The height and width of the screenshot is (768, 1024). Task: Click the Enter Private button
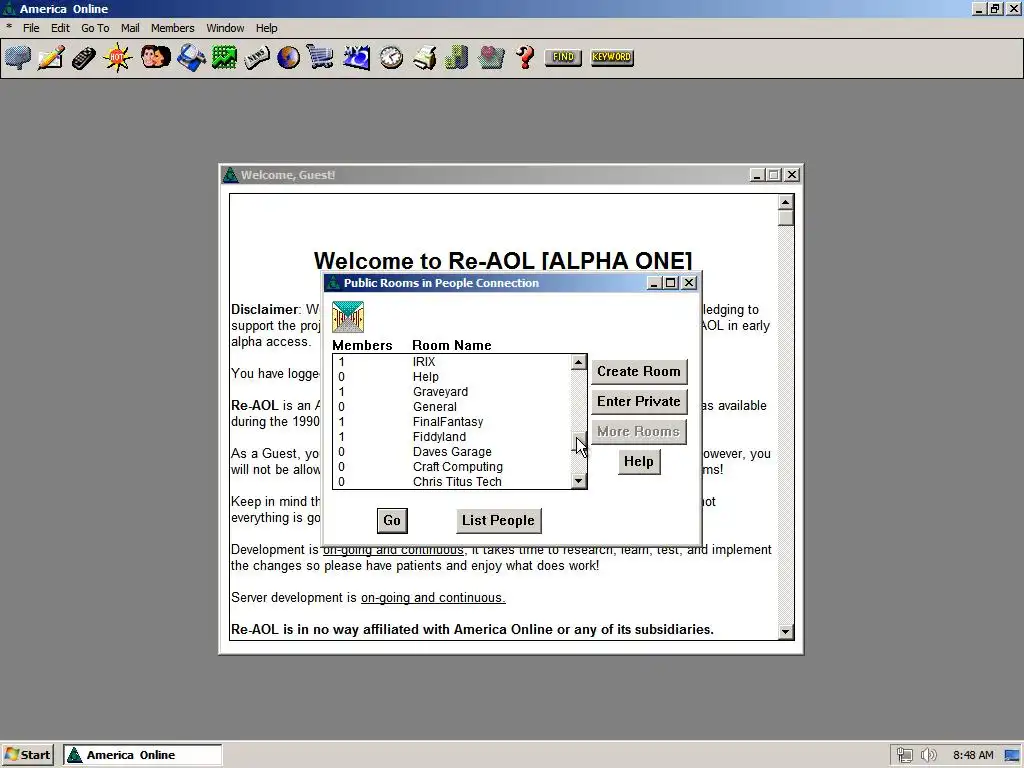(x=639, y=402)
